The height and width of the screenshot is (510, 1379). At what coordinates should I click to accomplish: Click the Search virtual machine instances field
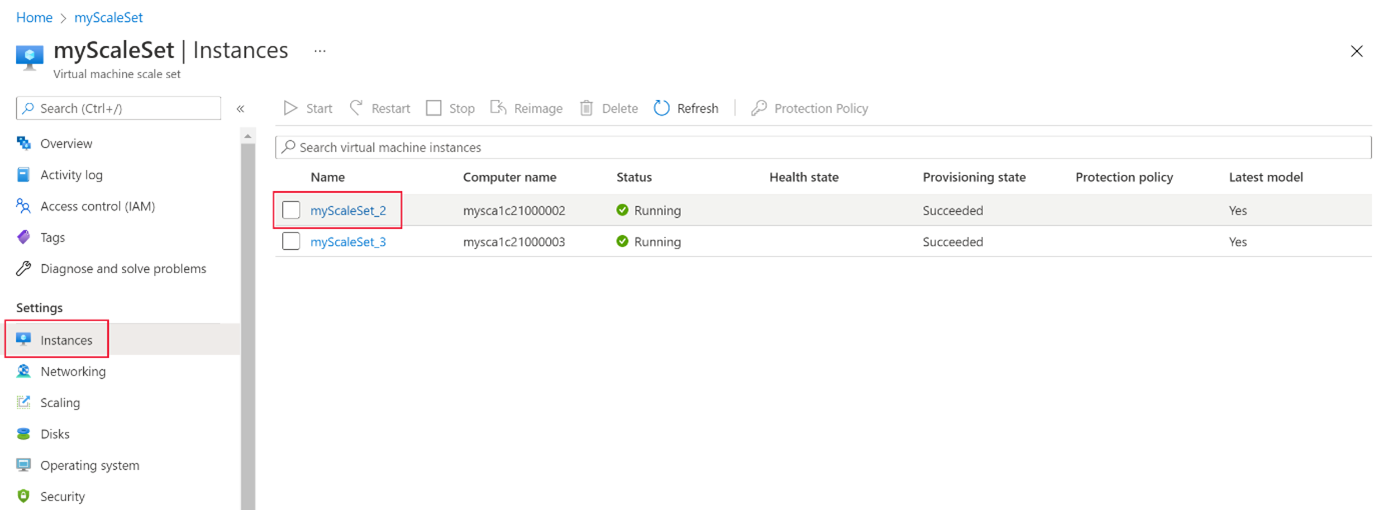[x=823, y=147]
